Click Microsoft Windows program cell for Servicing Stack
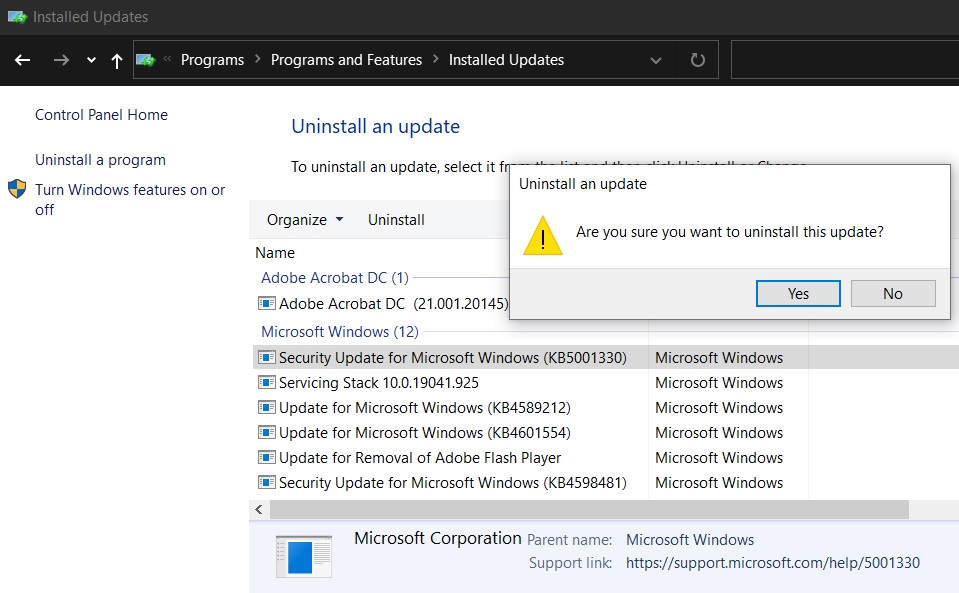Viewport: 959px width, 593px height. click(719, 383)
